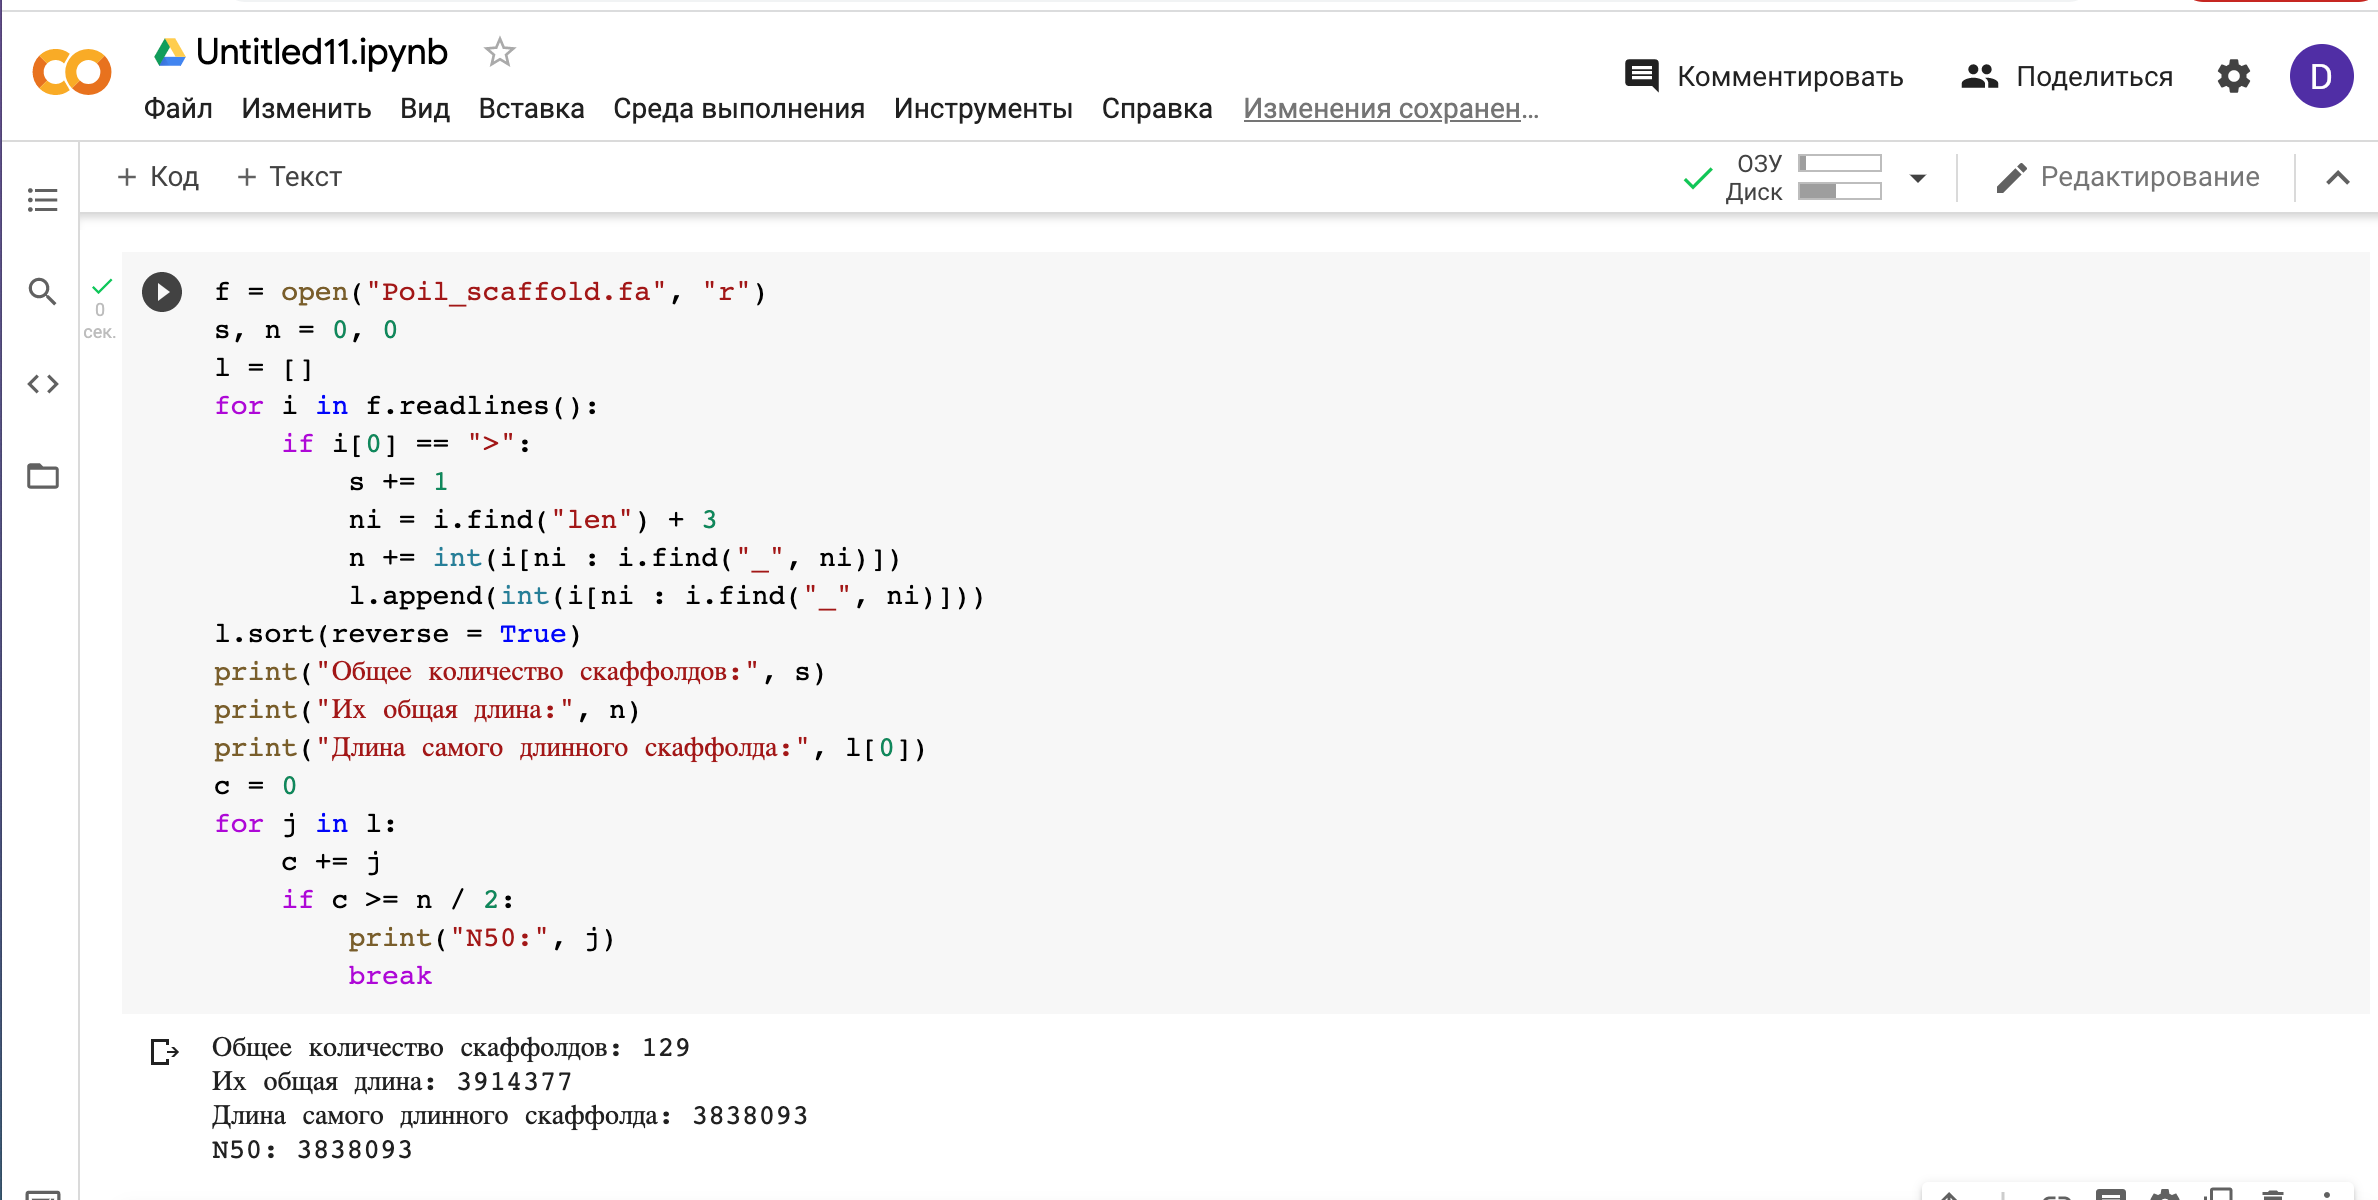Click the Комментировать button
The height and width of the screenshot is (1200, 2378).
(1764, 76)
